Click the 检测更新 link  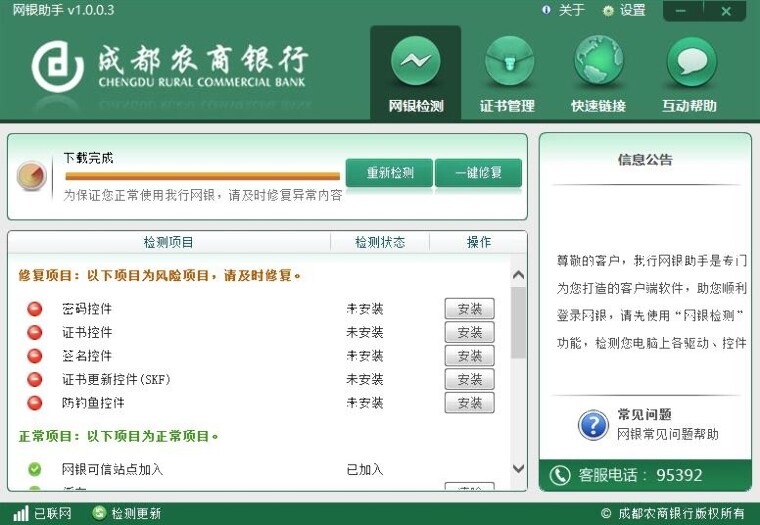(x=136, y=513)
